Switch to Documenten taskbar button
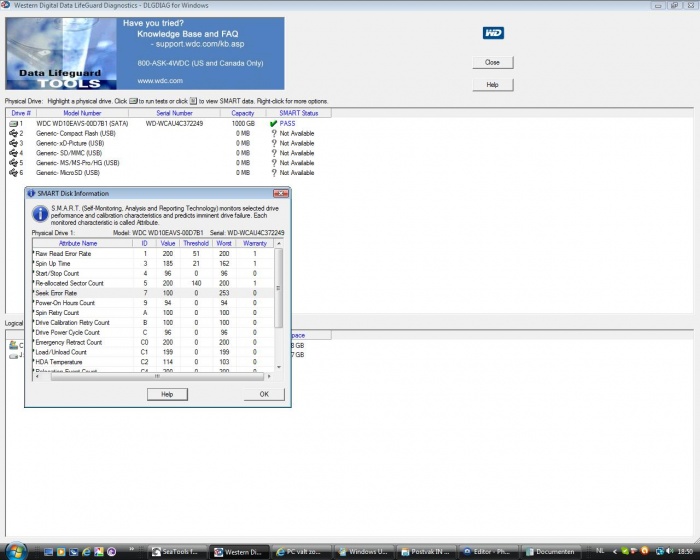This screenshot has height=560, width=700. click(550, 552)
